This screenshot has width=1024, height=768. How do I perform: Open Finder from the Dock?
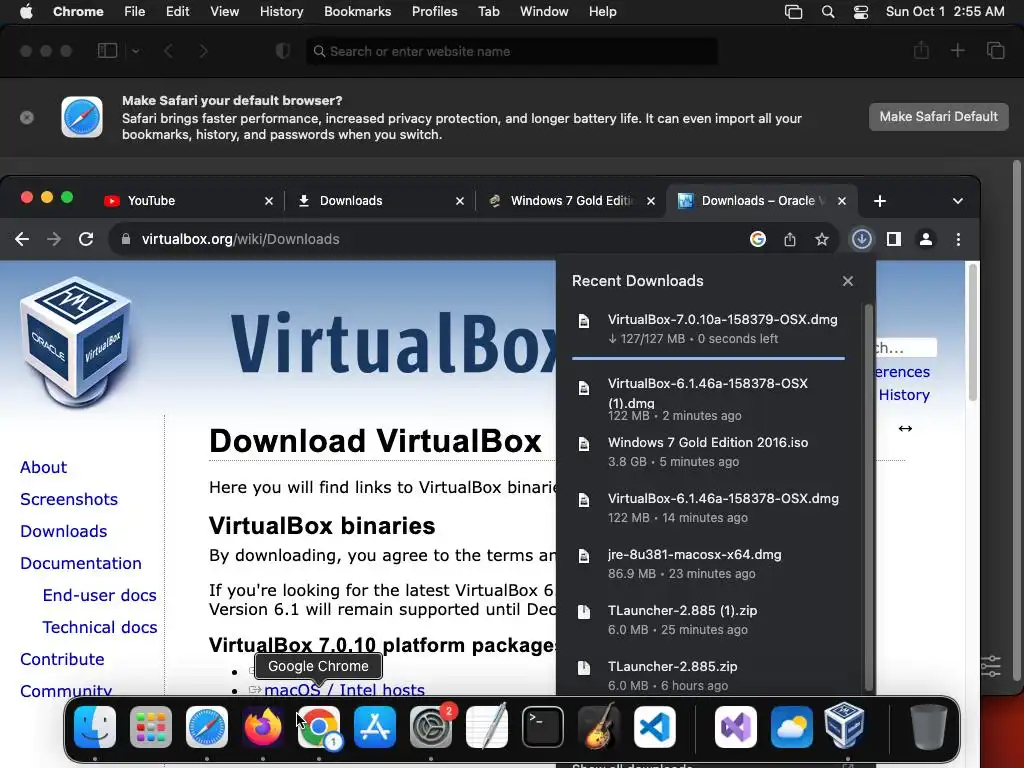coord(95,727)
